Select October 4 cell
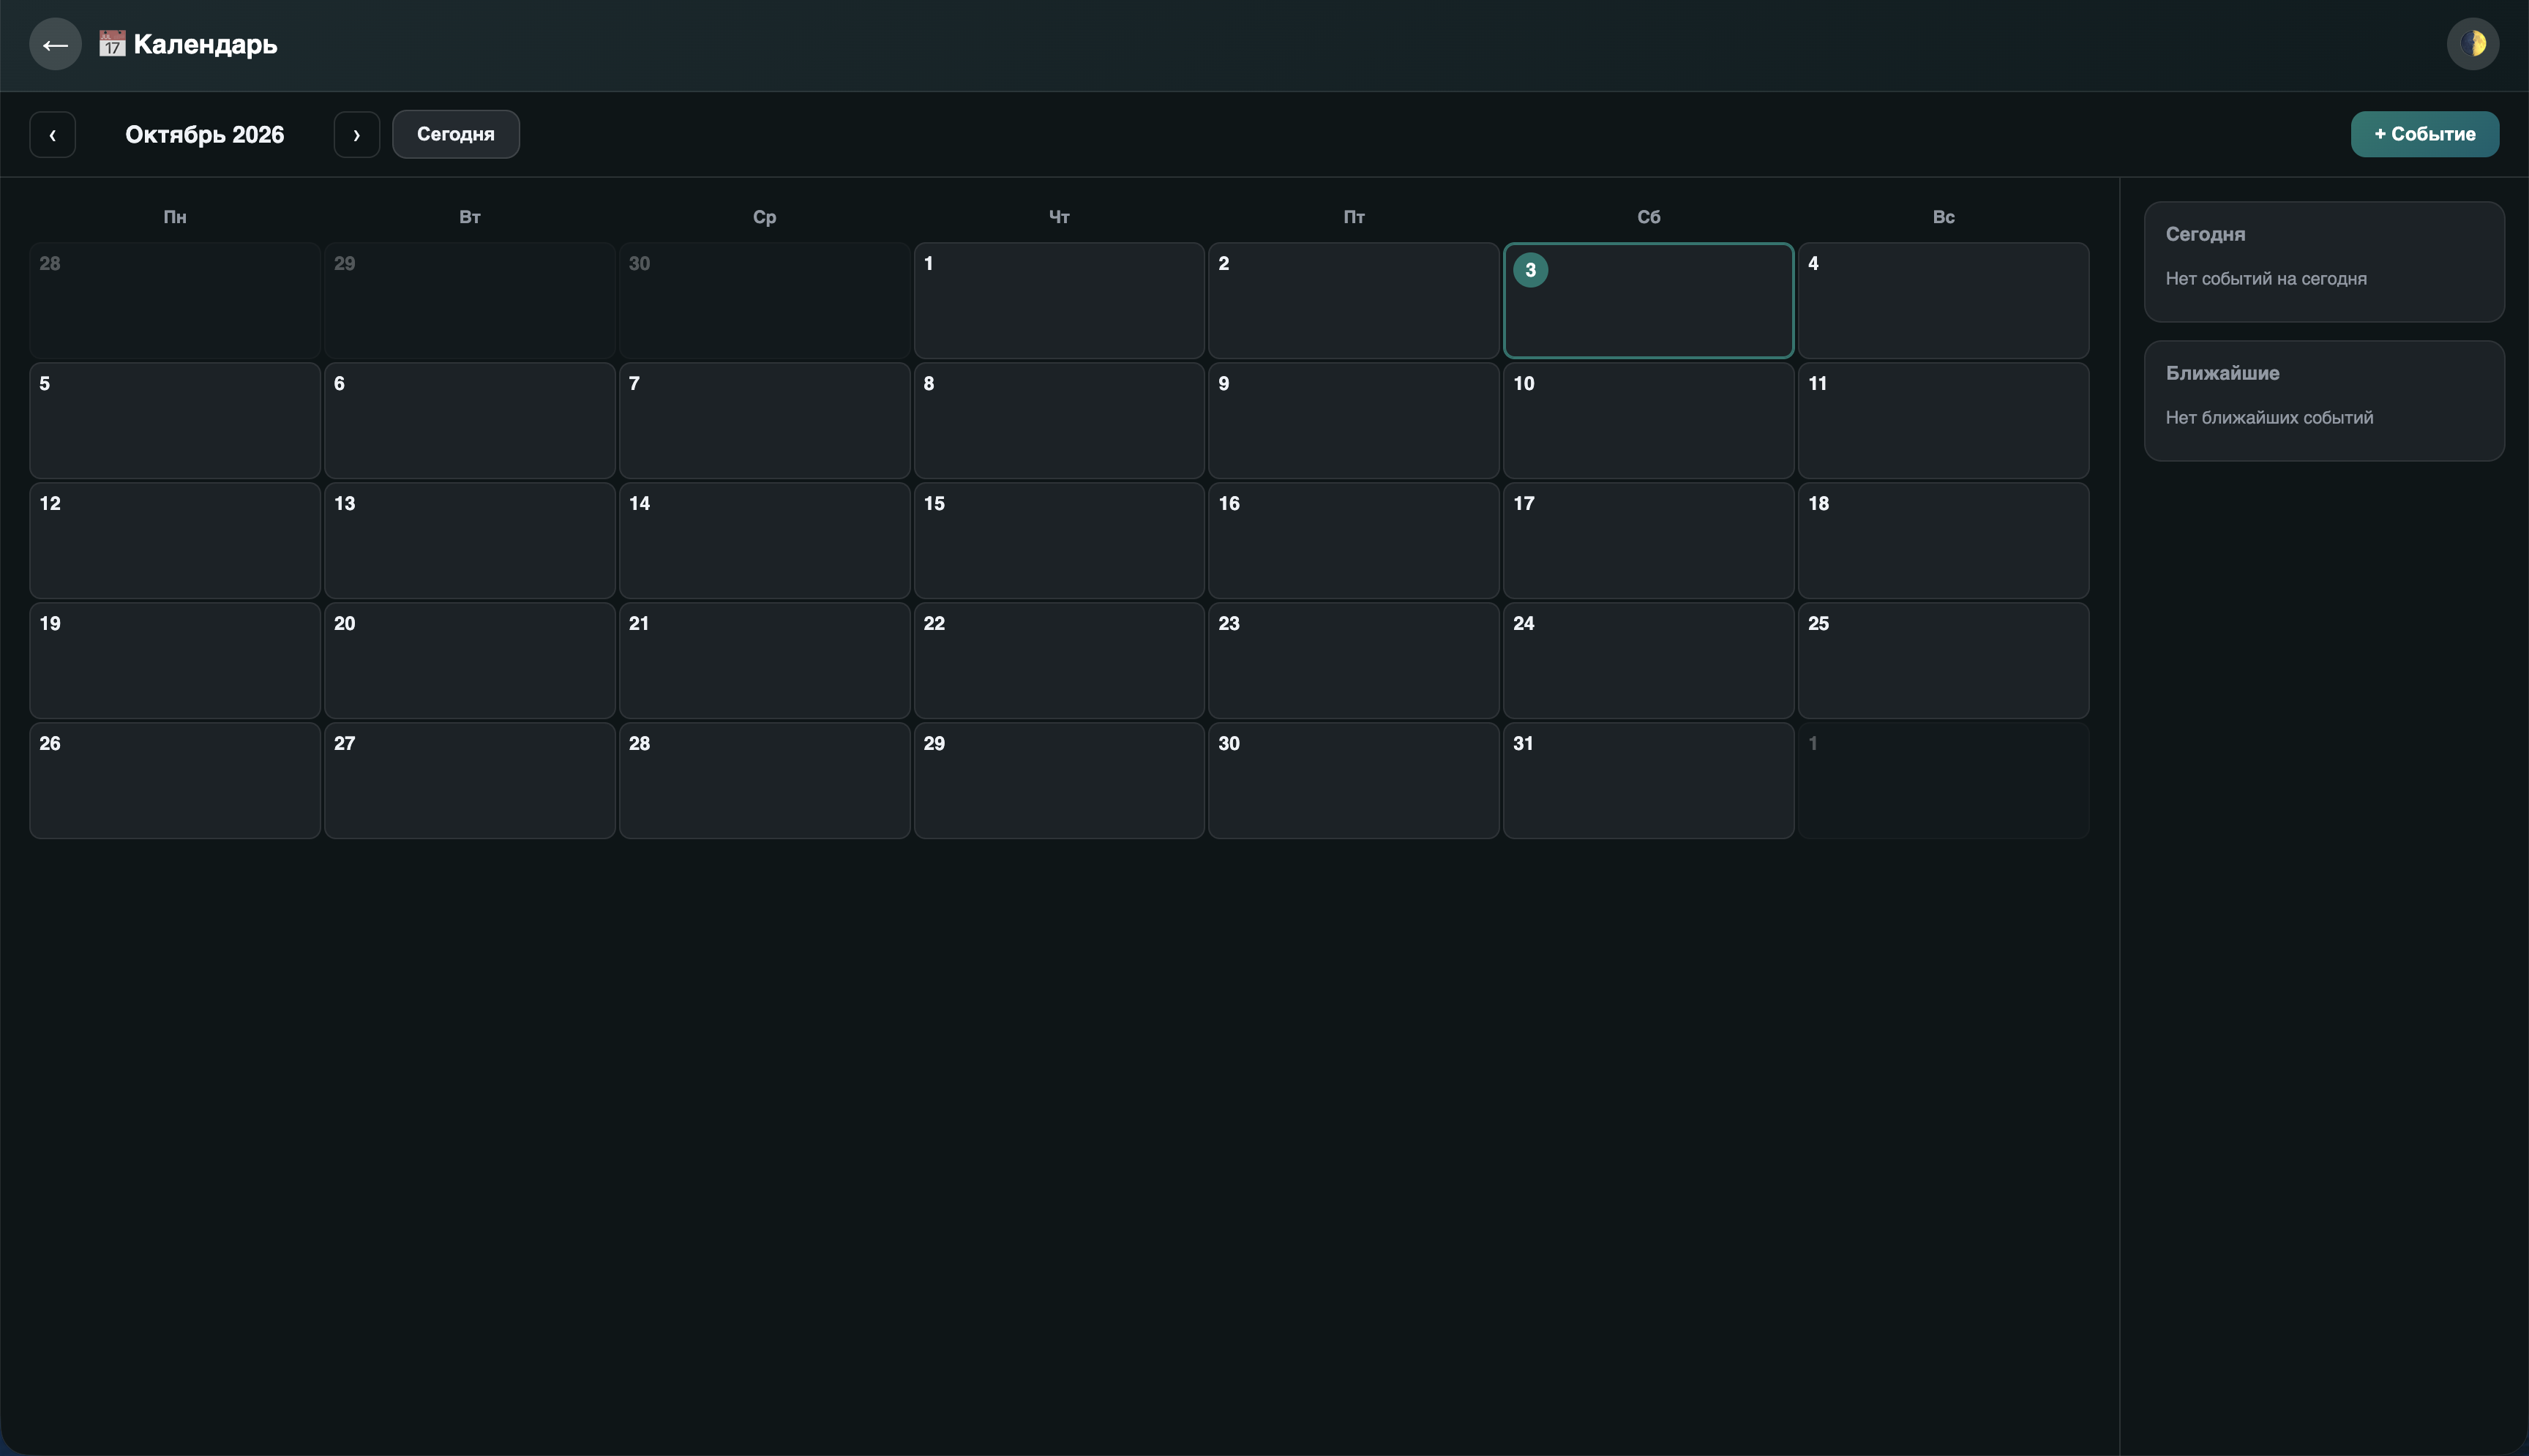This screenshot has width=2529, height=1456. click(1943, 300)
